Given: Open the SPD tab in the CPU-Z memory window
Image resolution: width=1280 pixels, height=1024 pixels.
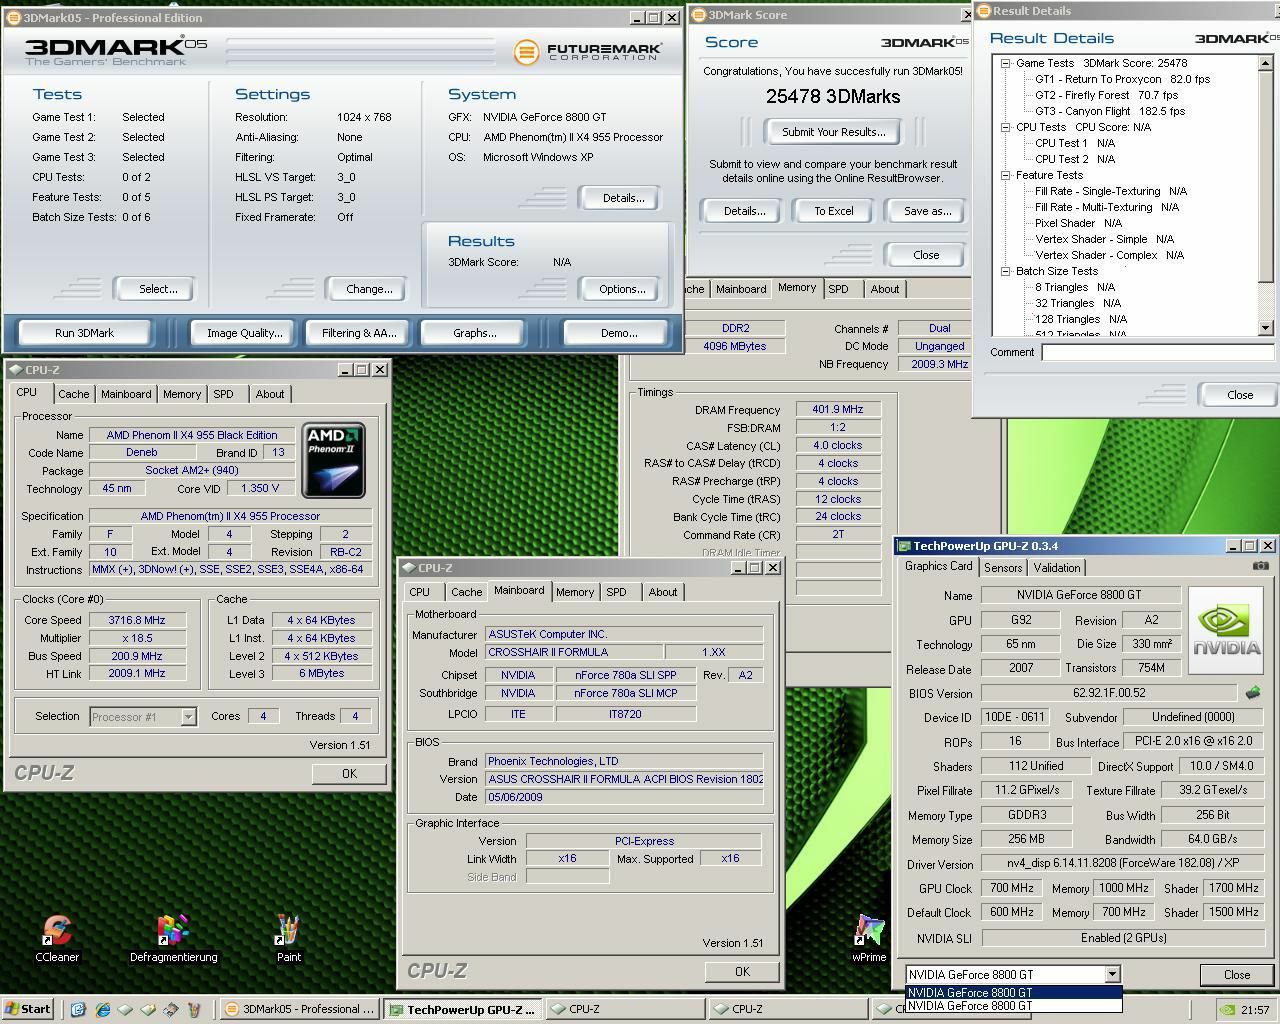Looking at the screenshot, I should coord(838,289).
